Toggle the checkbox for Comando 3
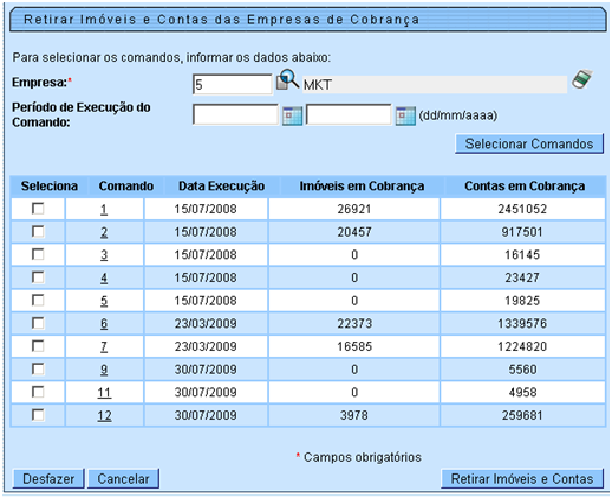The height and width of the screenshot is (497, 615). [x=39, y=254]
